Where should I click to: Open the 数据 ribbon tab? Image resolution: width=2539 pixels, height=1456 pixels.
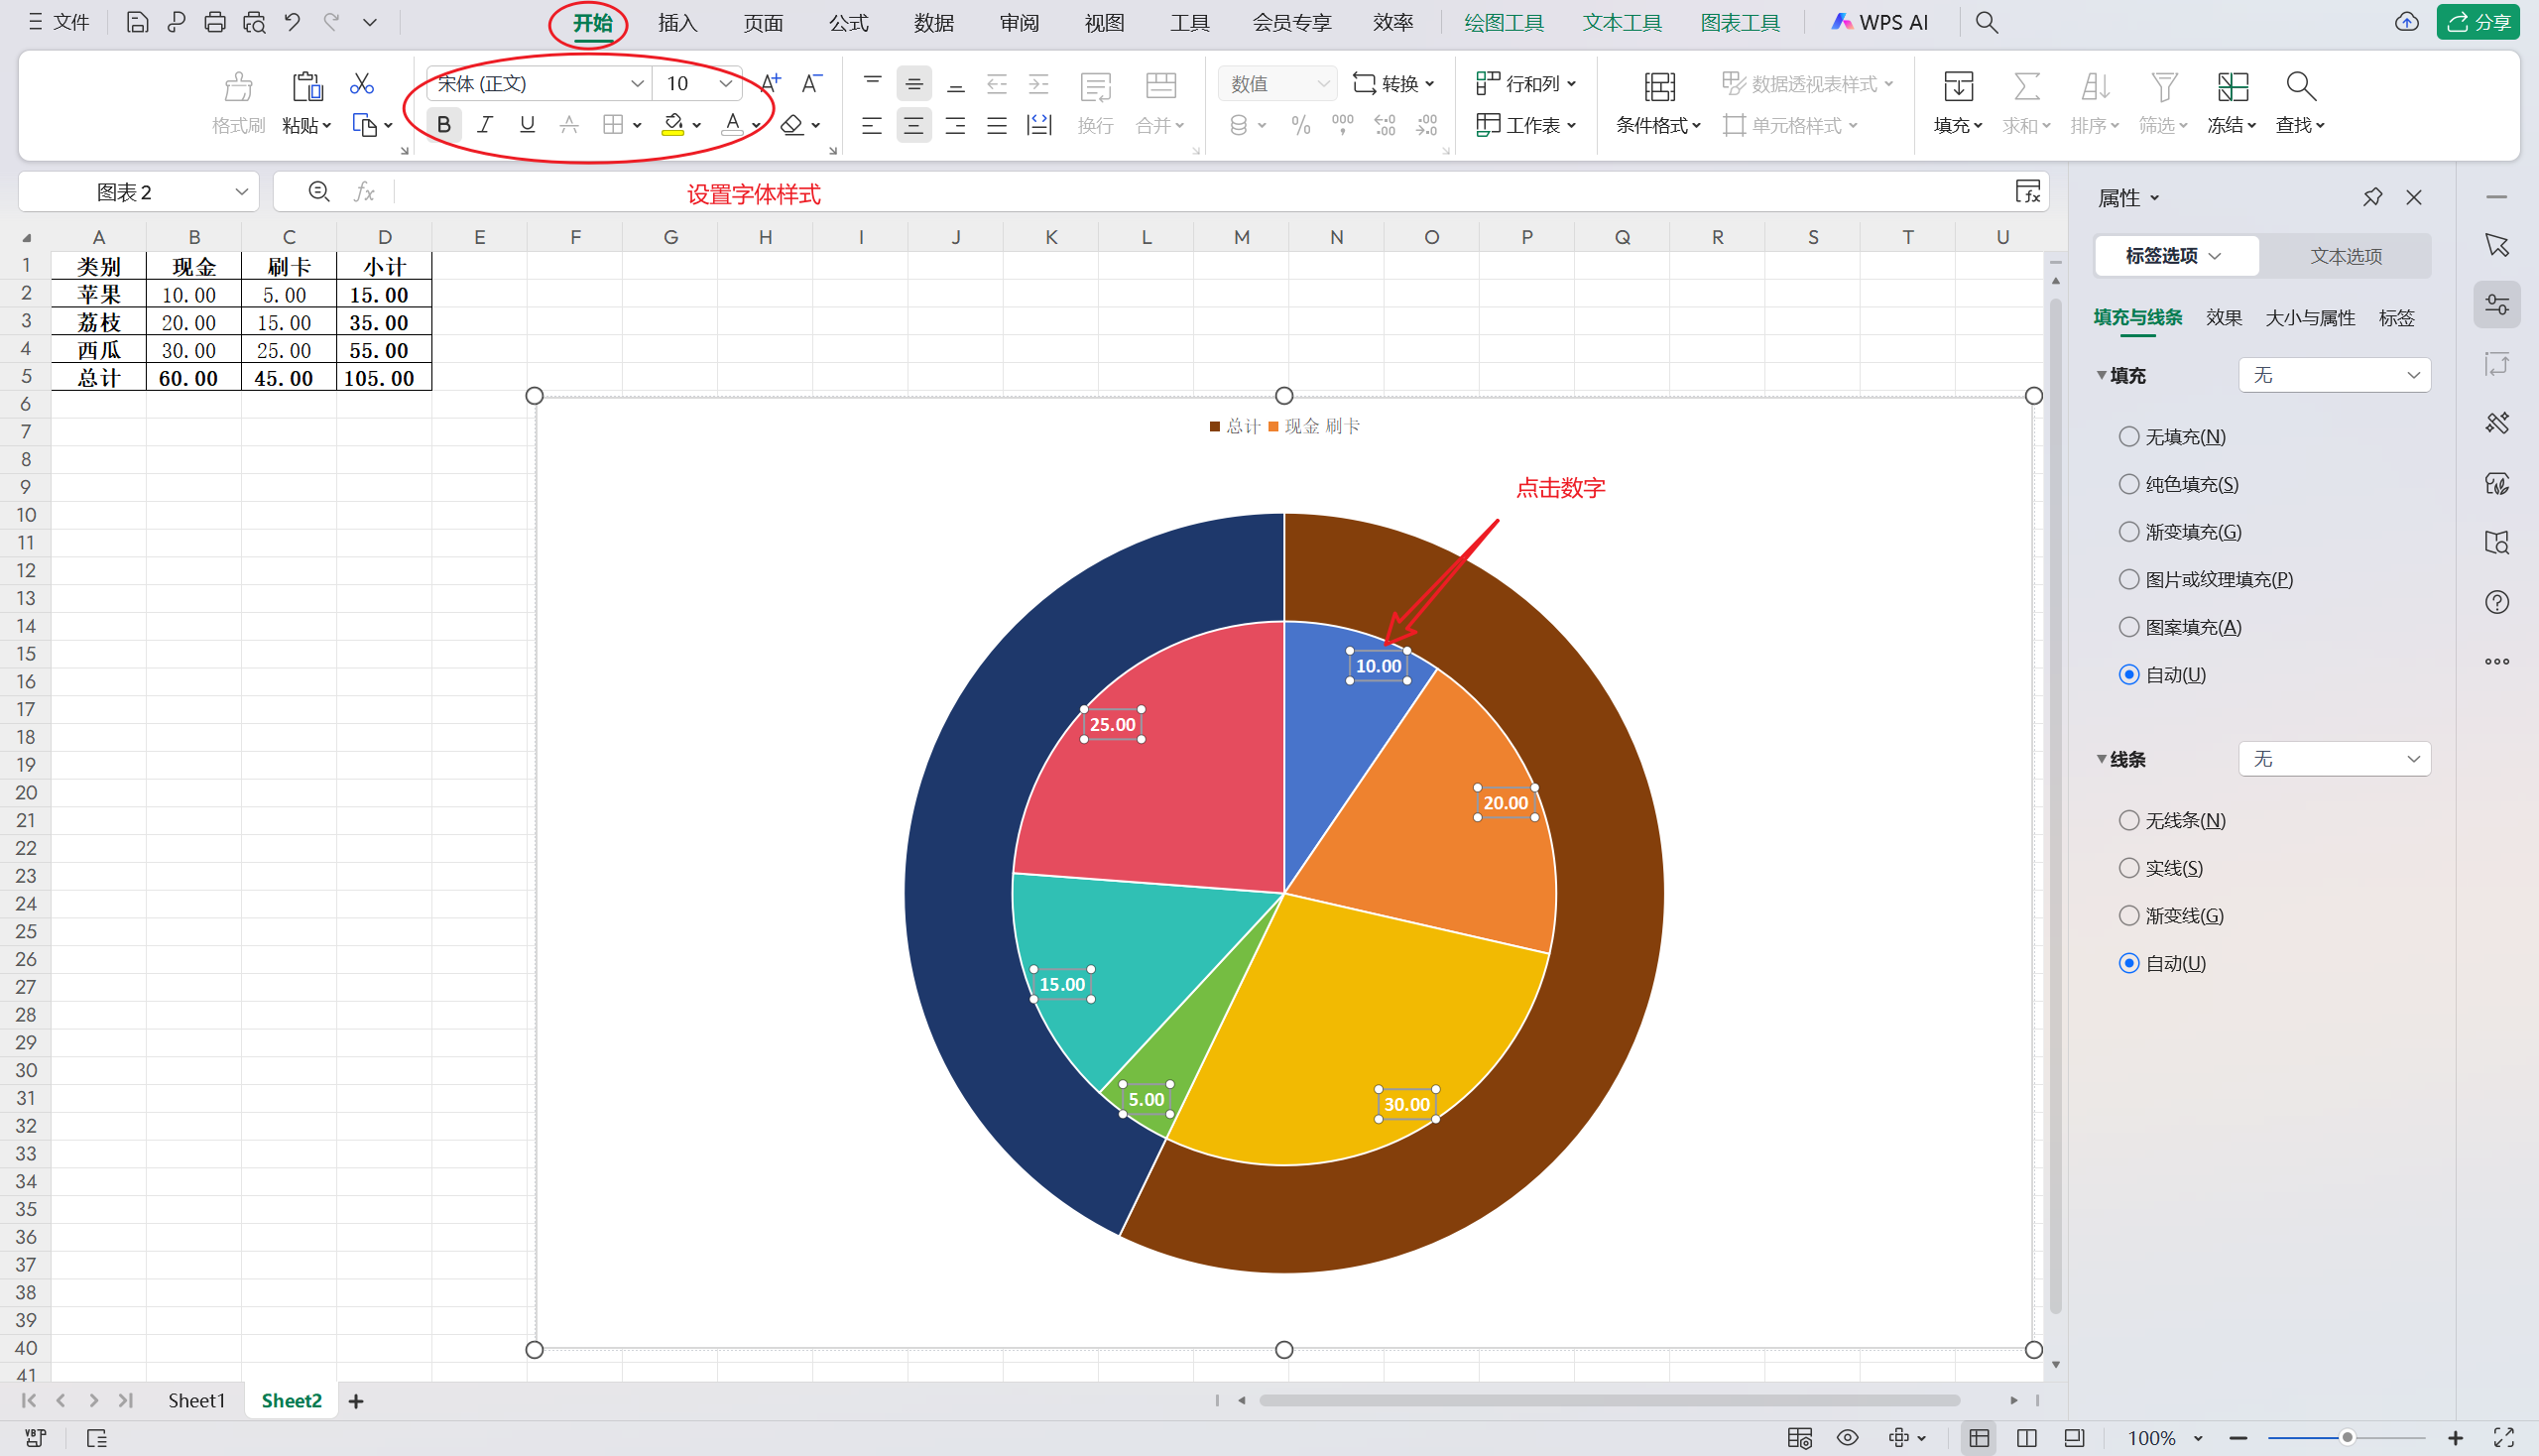click(x=933, y=22)
